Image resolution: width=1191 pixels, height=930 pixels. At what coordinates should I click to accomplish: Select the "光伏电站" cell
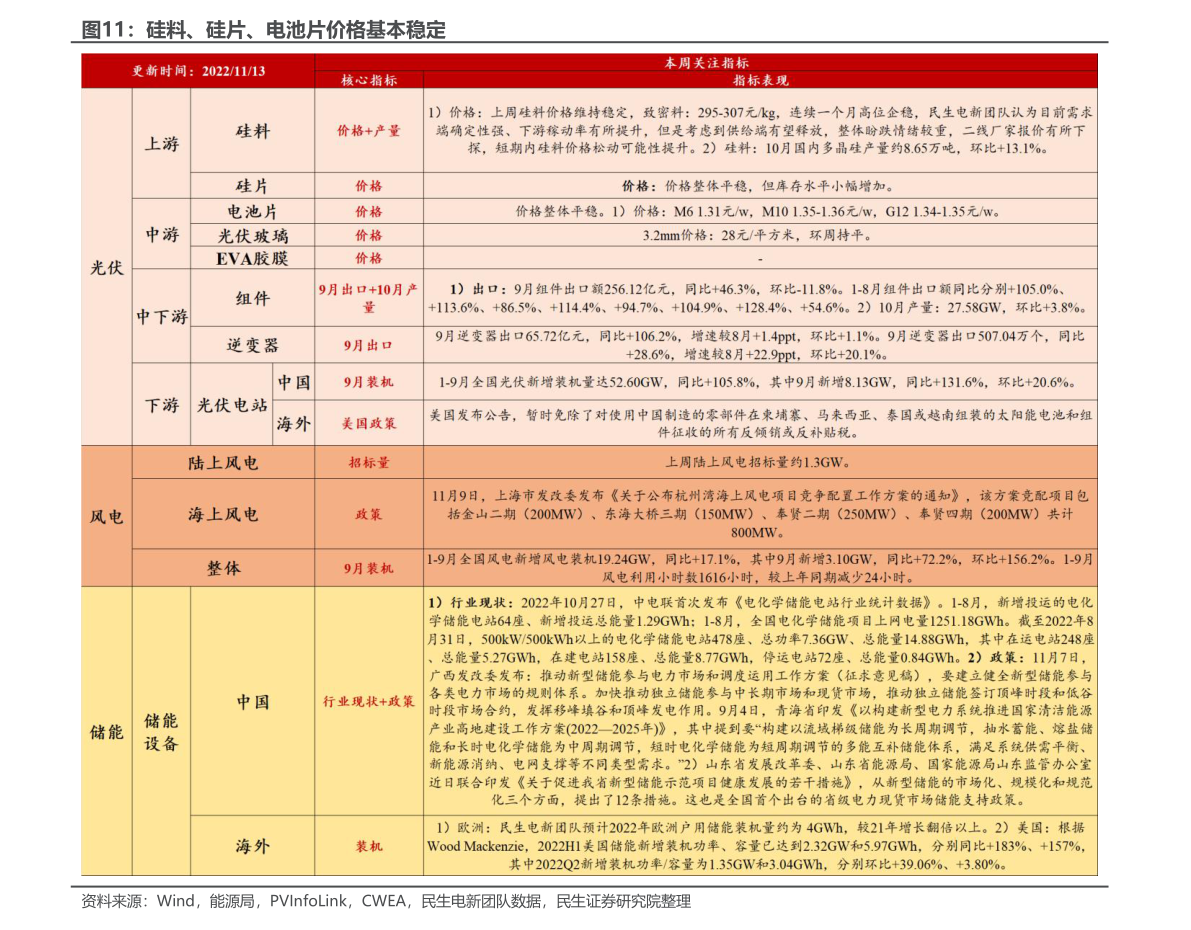(x=232, y=405)
